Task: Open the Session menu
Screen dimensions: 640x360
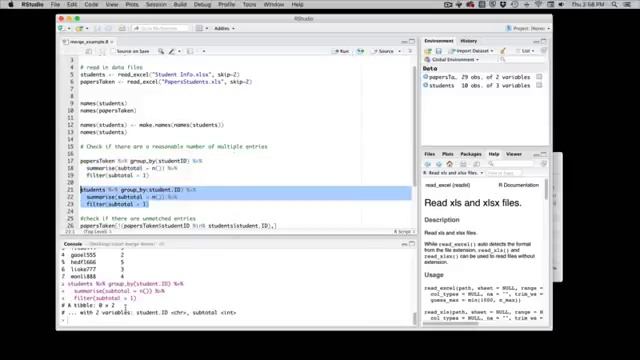Action: point(156,4)
